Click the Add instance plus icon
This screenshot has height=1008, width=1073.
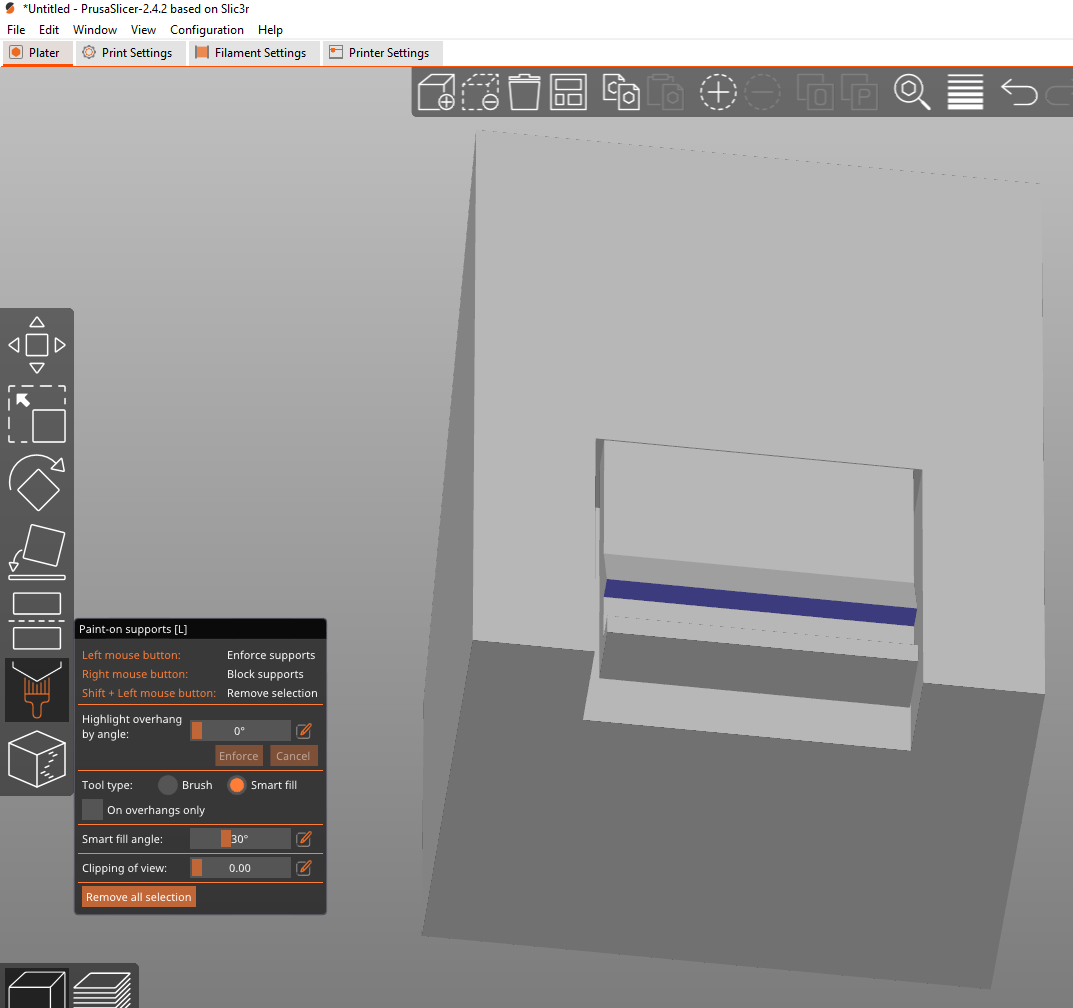coord(718,92)
